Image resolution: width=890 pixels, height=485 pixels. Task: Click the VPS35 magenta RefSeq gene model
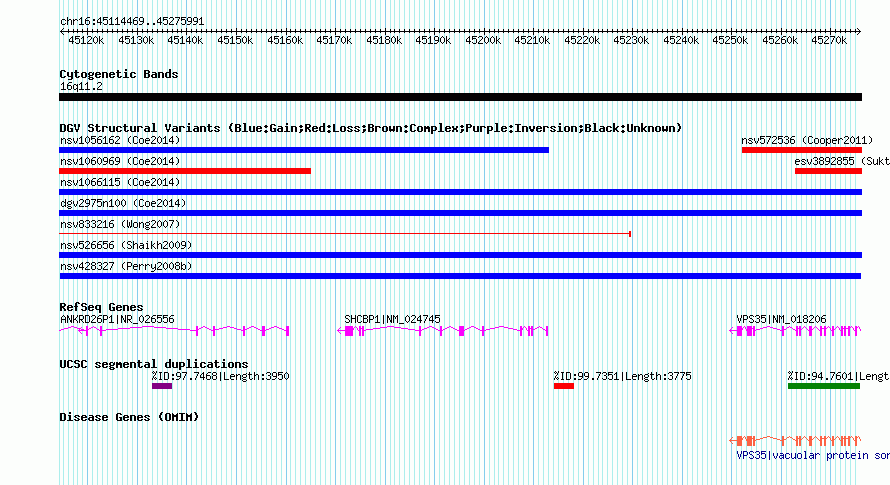(x=795, y=331)
